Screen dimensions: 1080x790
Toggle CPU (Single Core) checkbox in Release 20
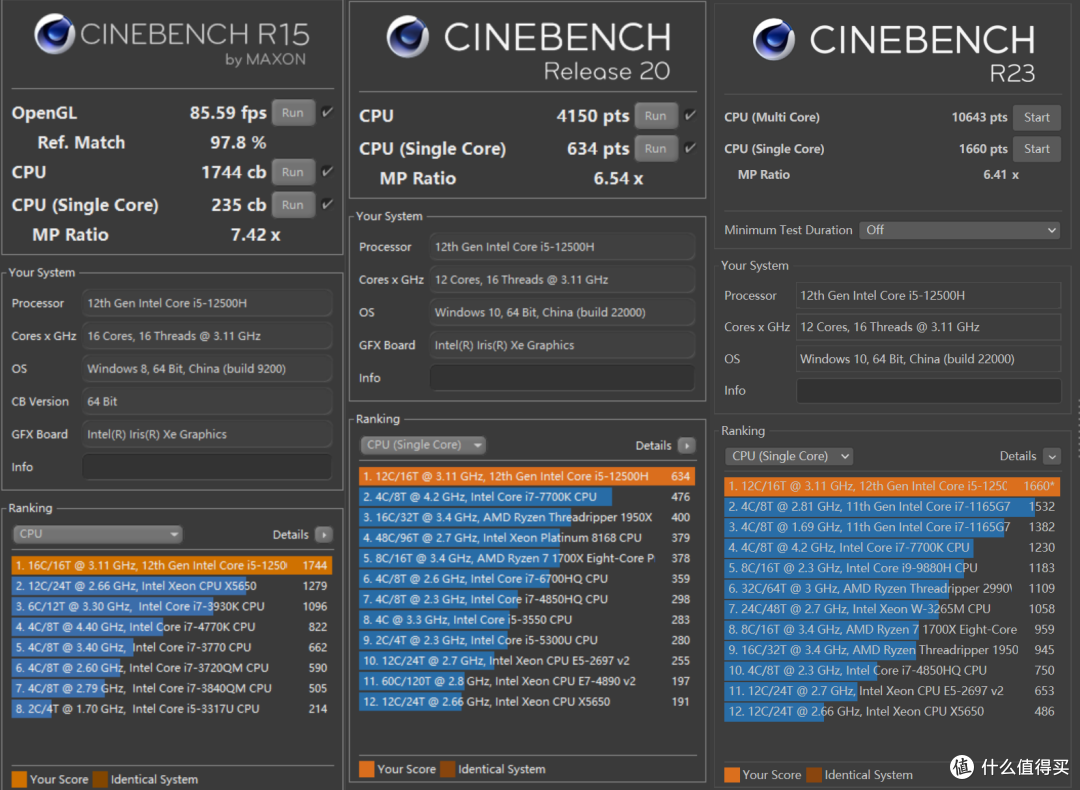pyautogui.click(x=690, y=147)
